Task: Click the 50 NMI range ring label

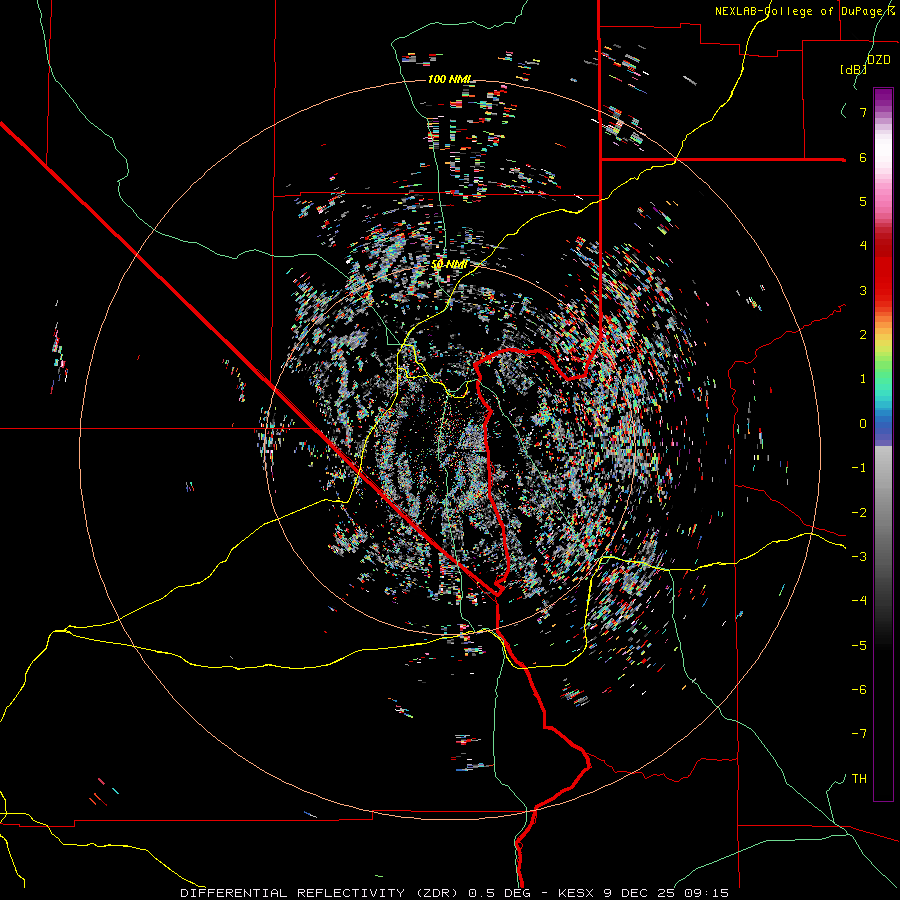Action: pyautogui.click(x=449, y=265)
